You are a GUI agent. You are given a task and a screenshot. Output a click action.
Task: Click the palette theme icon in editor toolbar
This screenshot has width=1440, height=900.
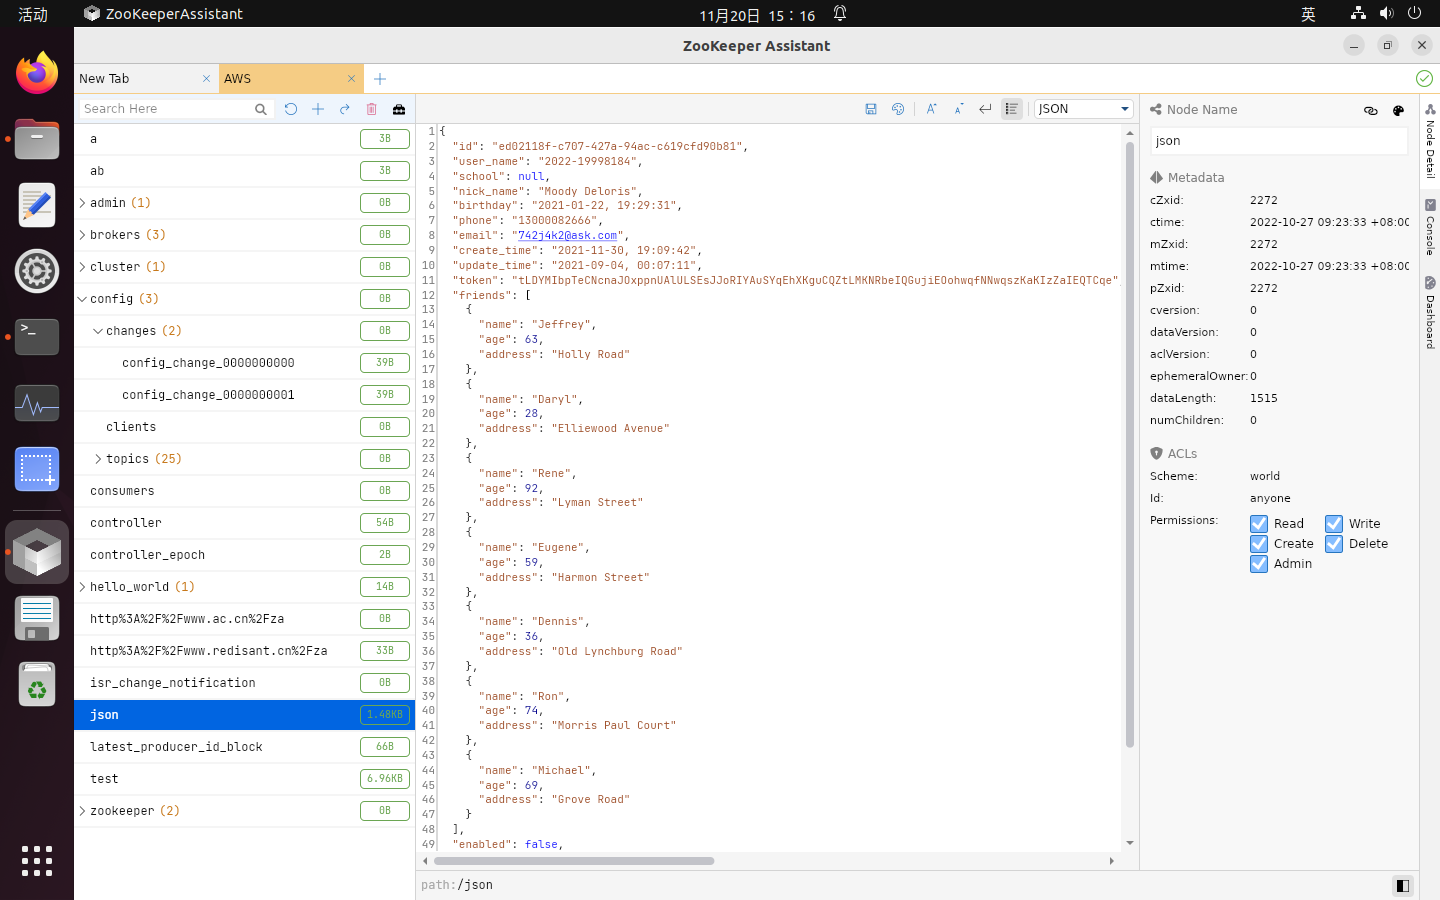898,109
